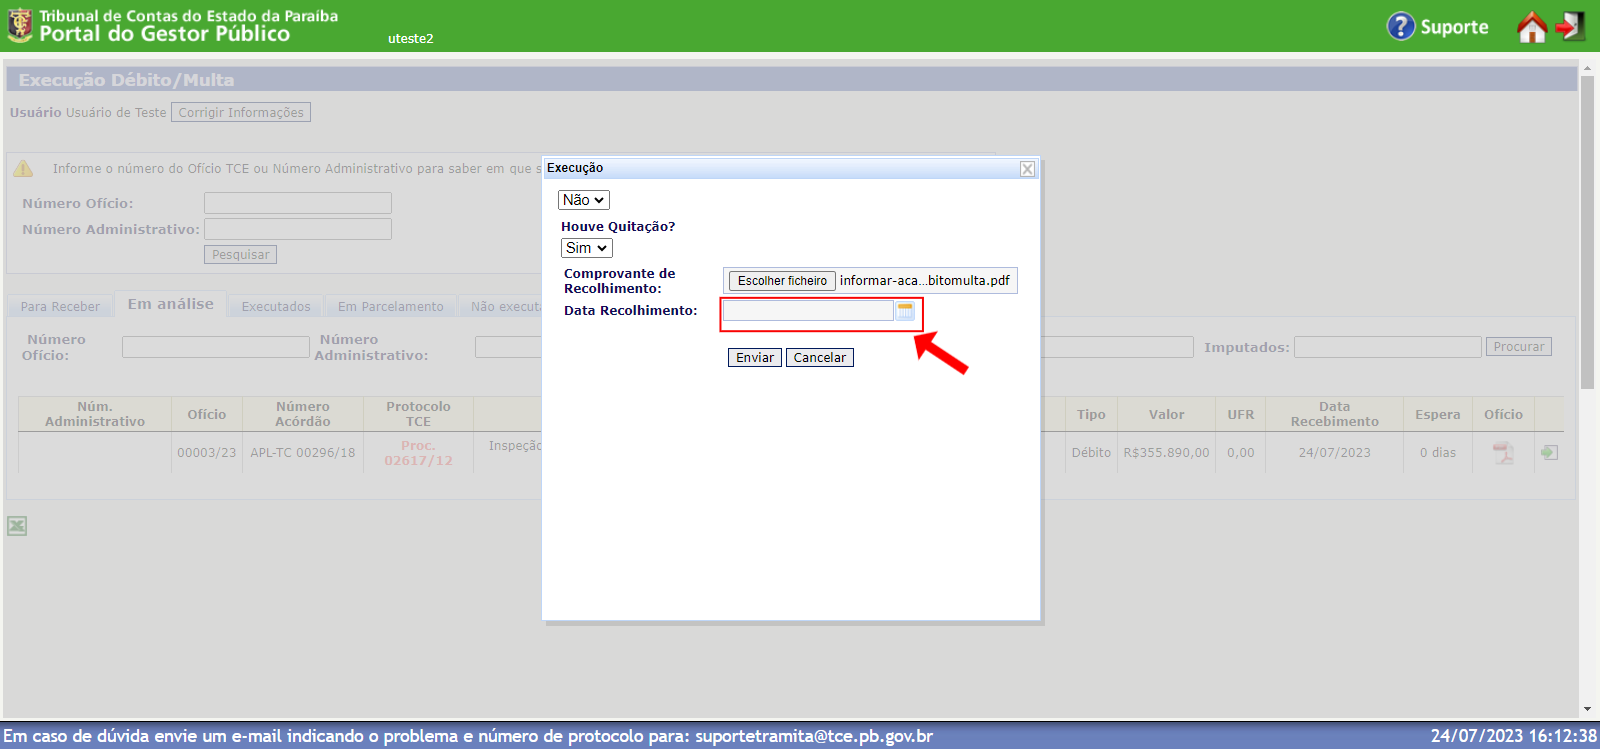Click the UFR column header
The width and height of the screenshot is (1600, 749).
(x=1241, y=414)
